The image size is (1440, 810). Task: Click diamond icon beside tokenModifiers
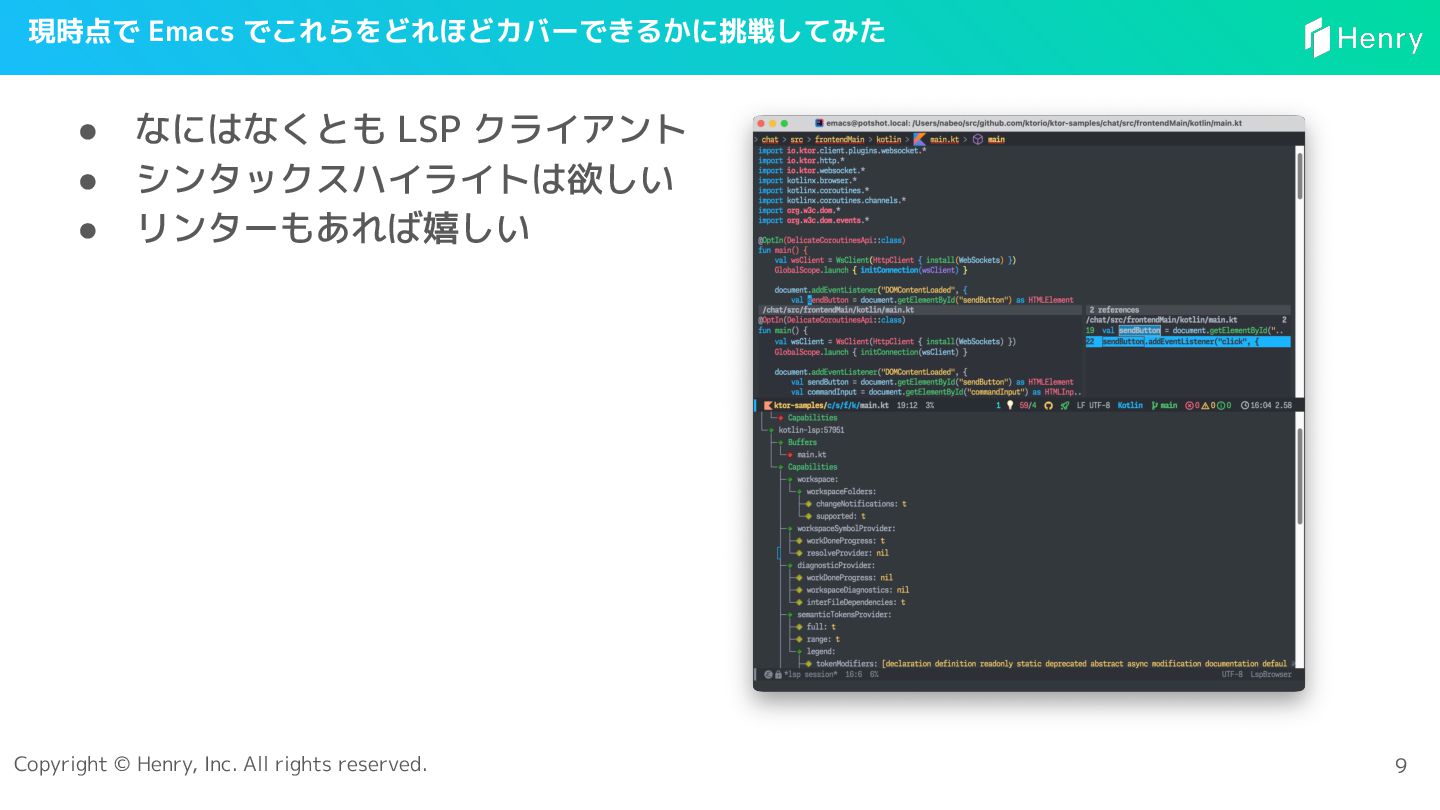808,664
